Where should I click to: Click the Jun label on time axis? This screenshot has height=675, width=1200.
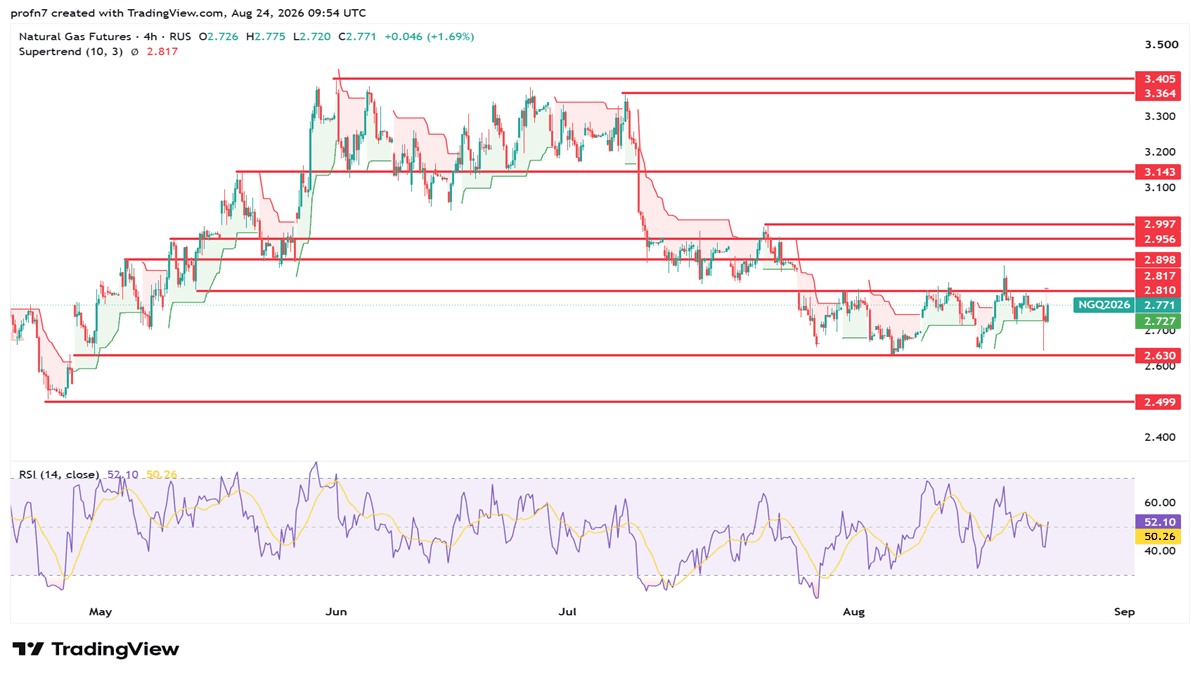pyautogui.click(x=337, y=610)
